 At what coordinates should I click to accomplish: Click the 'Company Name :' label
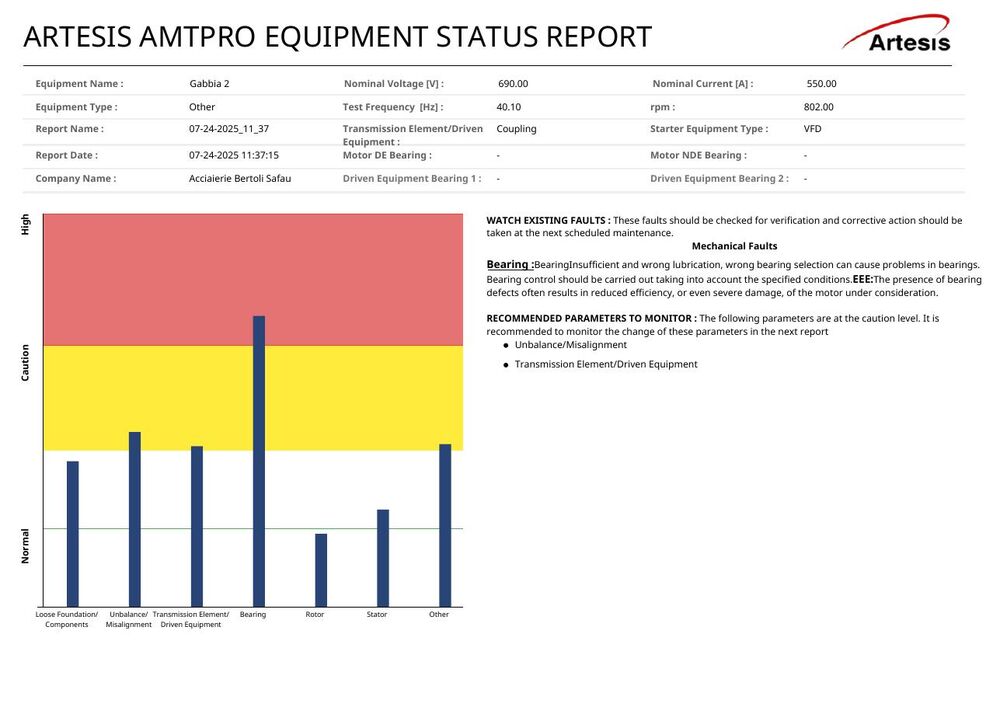pos(76,179)
